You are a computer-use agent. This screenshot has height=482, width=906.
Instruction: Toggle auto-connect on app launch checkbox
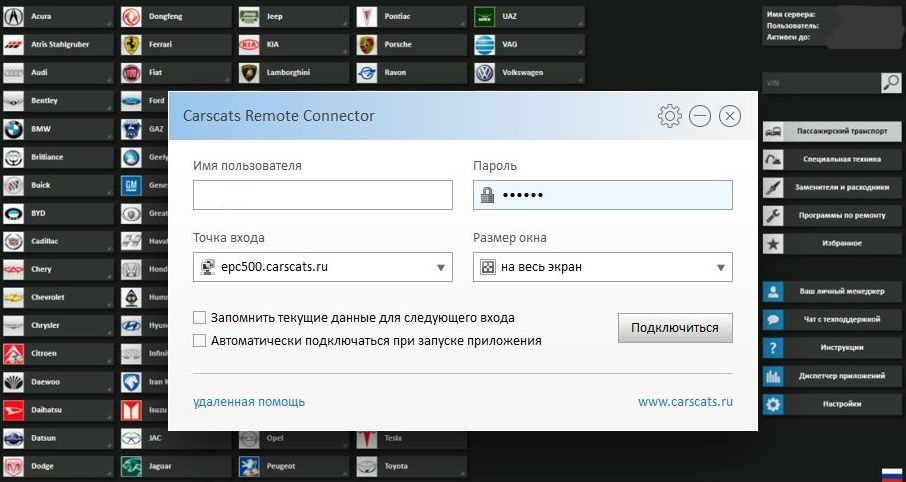coord(199,340)
